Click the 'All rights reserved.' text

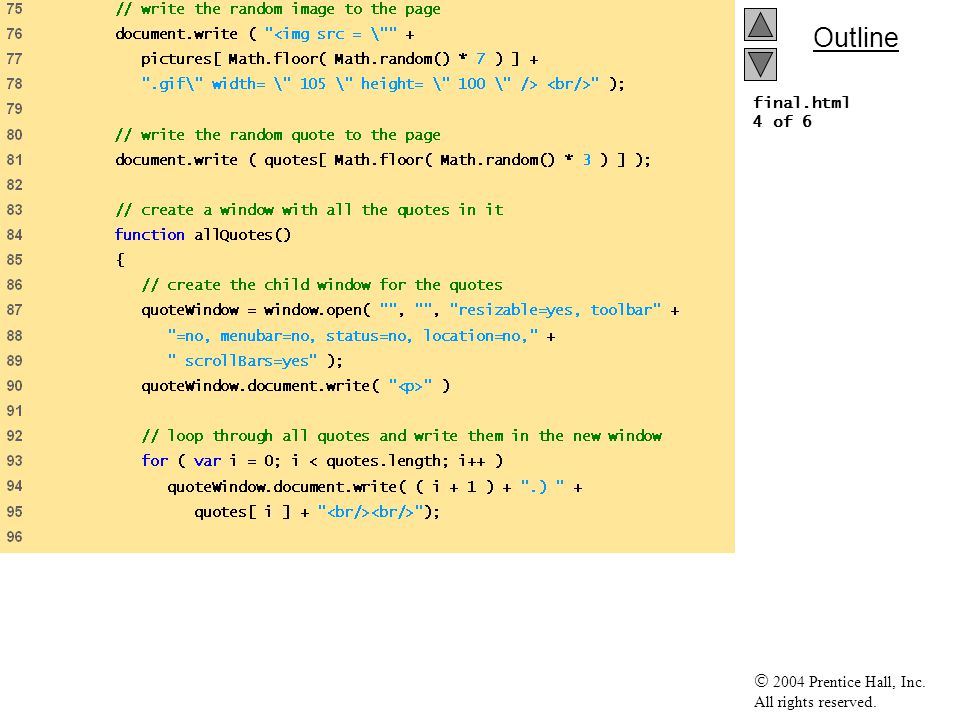814,702
